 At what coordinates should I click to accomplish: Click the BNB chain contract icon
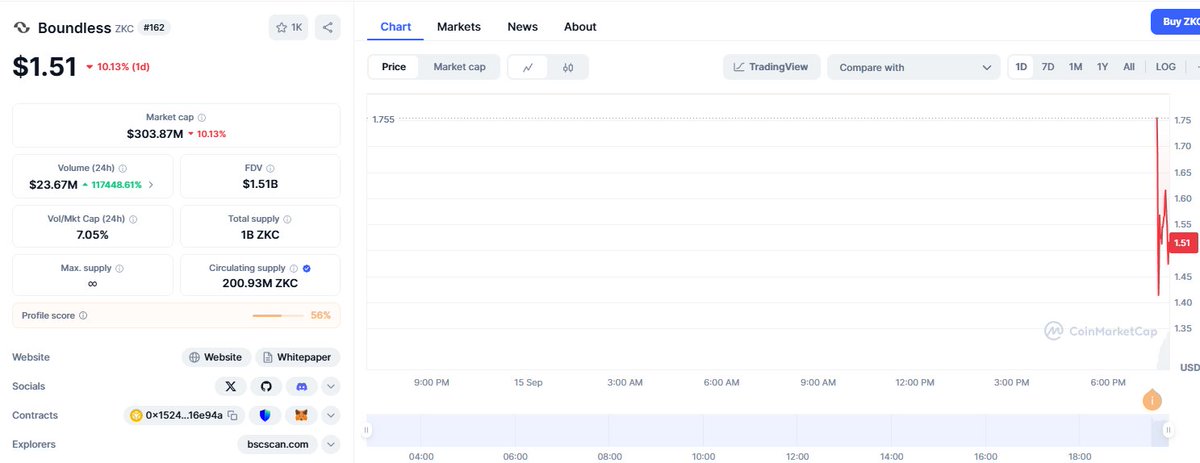click(136, 415)
